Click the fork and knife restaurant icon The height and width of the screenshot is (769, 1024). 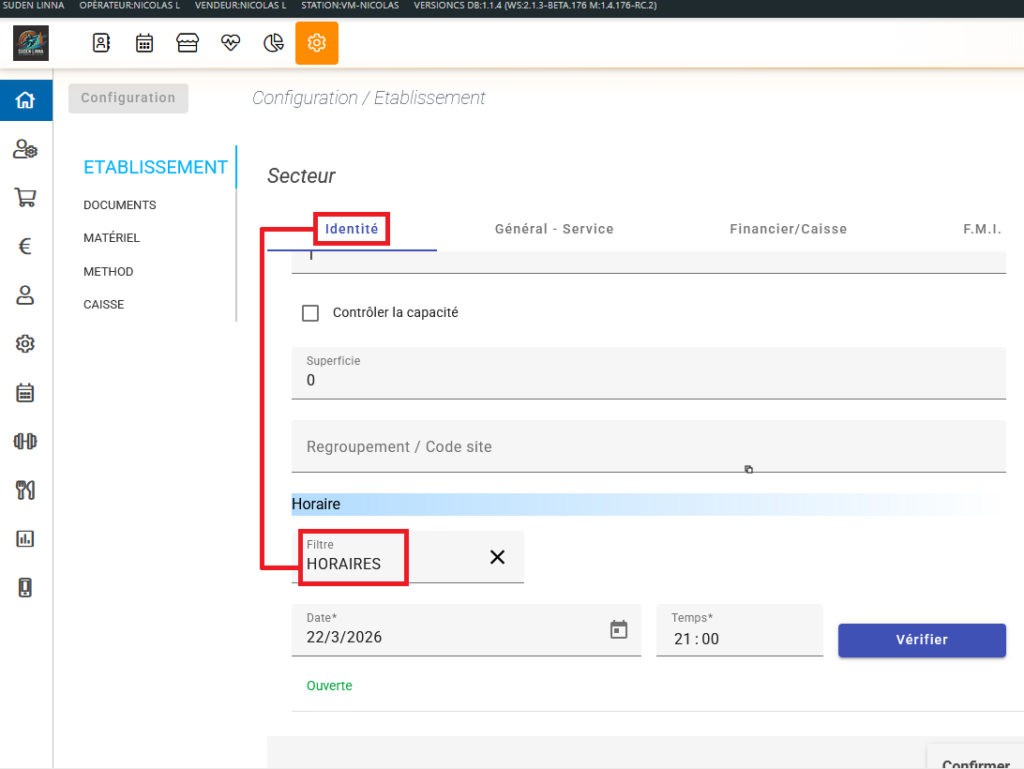(x=25, y=490)
